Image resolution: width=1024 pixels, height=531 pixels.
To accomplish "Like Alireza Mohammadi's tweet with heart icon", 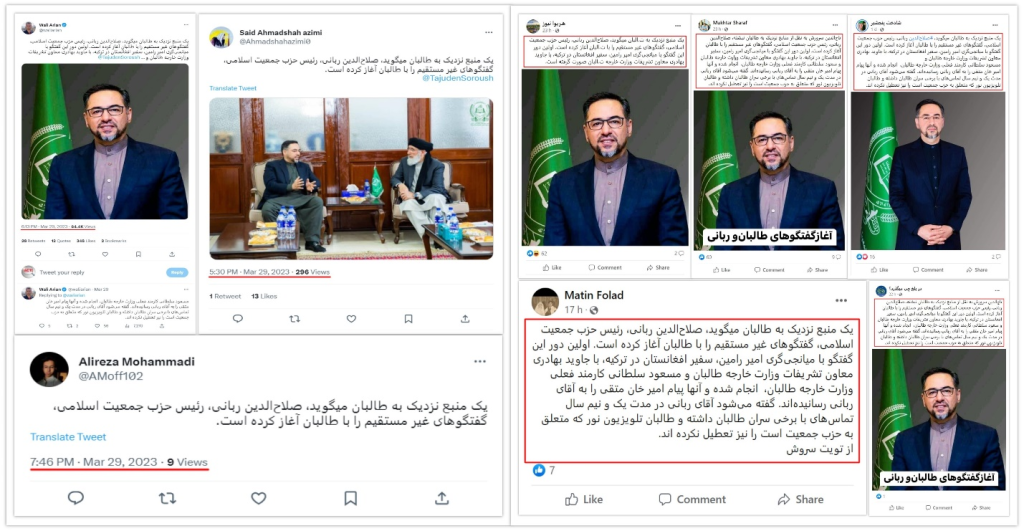I will click(x=259, y=498).
